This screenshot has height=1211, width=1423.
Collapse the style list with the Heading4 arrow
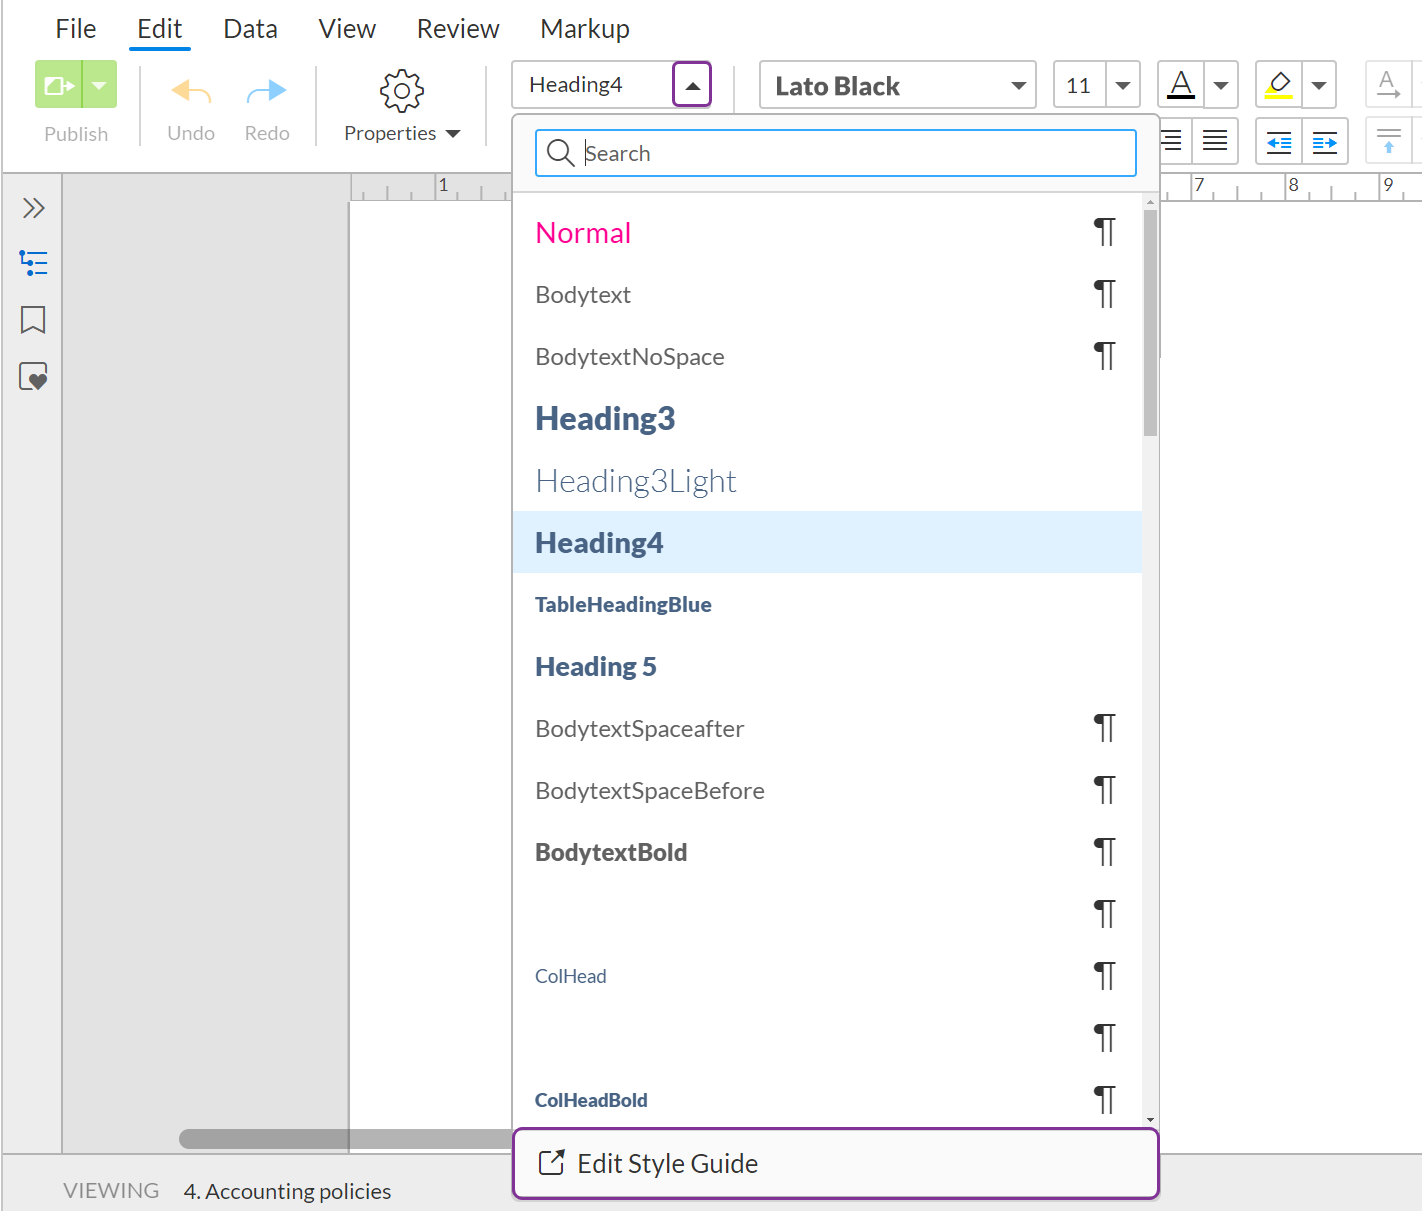pyautogui.click(x=691, y=84)
